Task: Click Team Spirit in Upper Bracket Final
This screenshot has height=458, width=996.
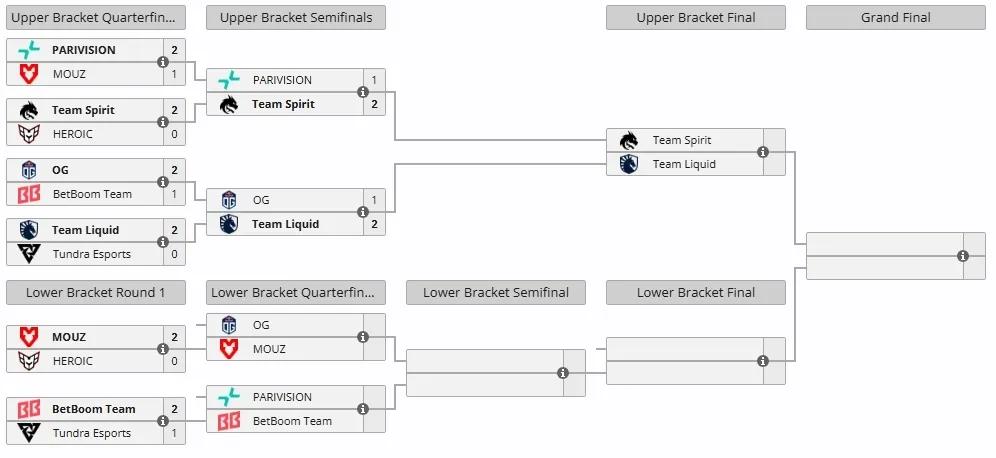Action: [x=682, y=140]
